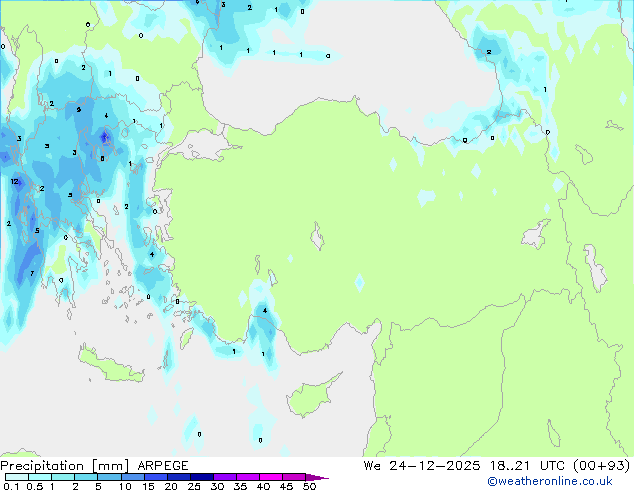Click the '18..21 UTC' time label
Screen dimensions: 634x490
click(x=529, y=465)
